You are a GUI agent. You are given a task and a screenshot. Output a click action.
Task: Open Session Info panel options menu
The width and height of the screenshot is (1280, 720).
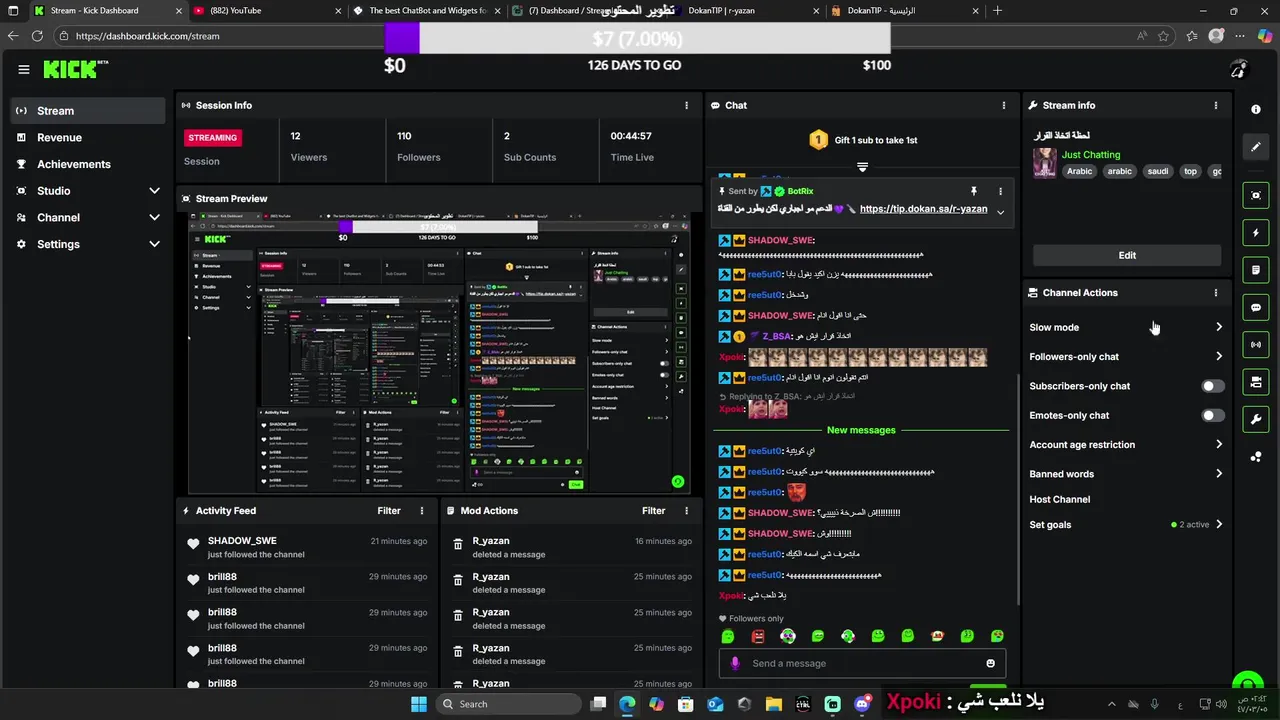click(686, 105)
